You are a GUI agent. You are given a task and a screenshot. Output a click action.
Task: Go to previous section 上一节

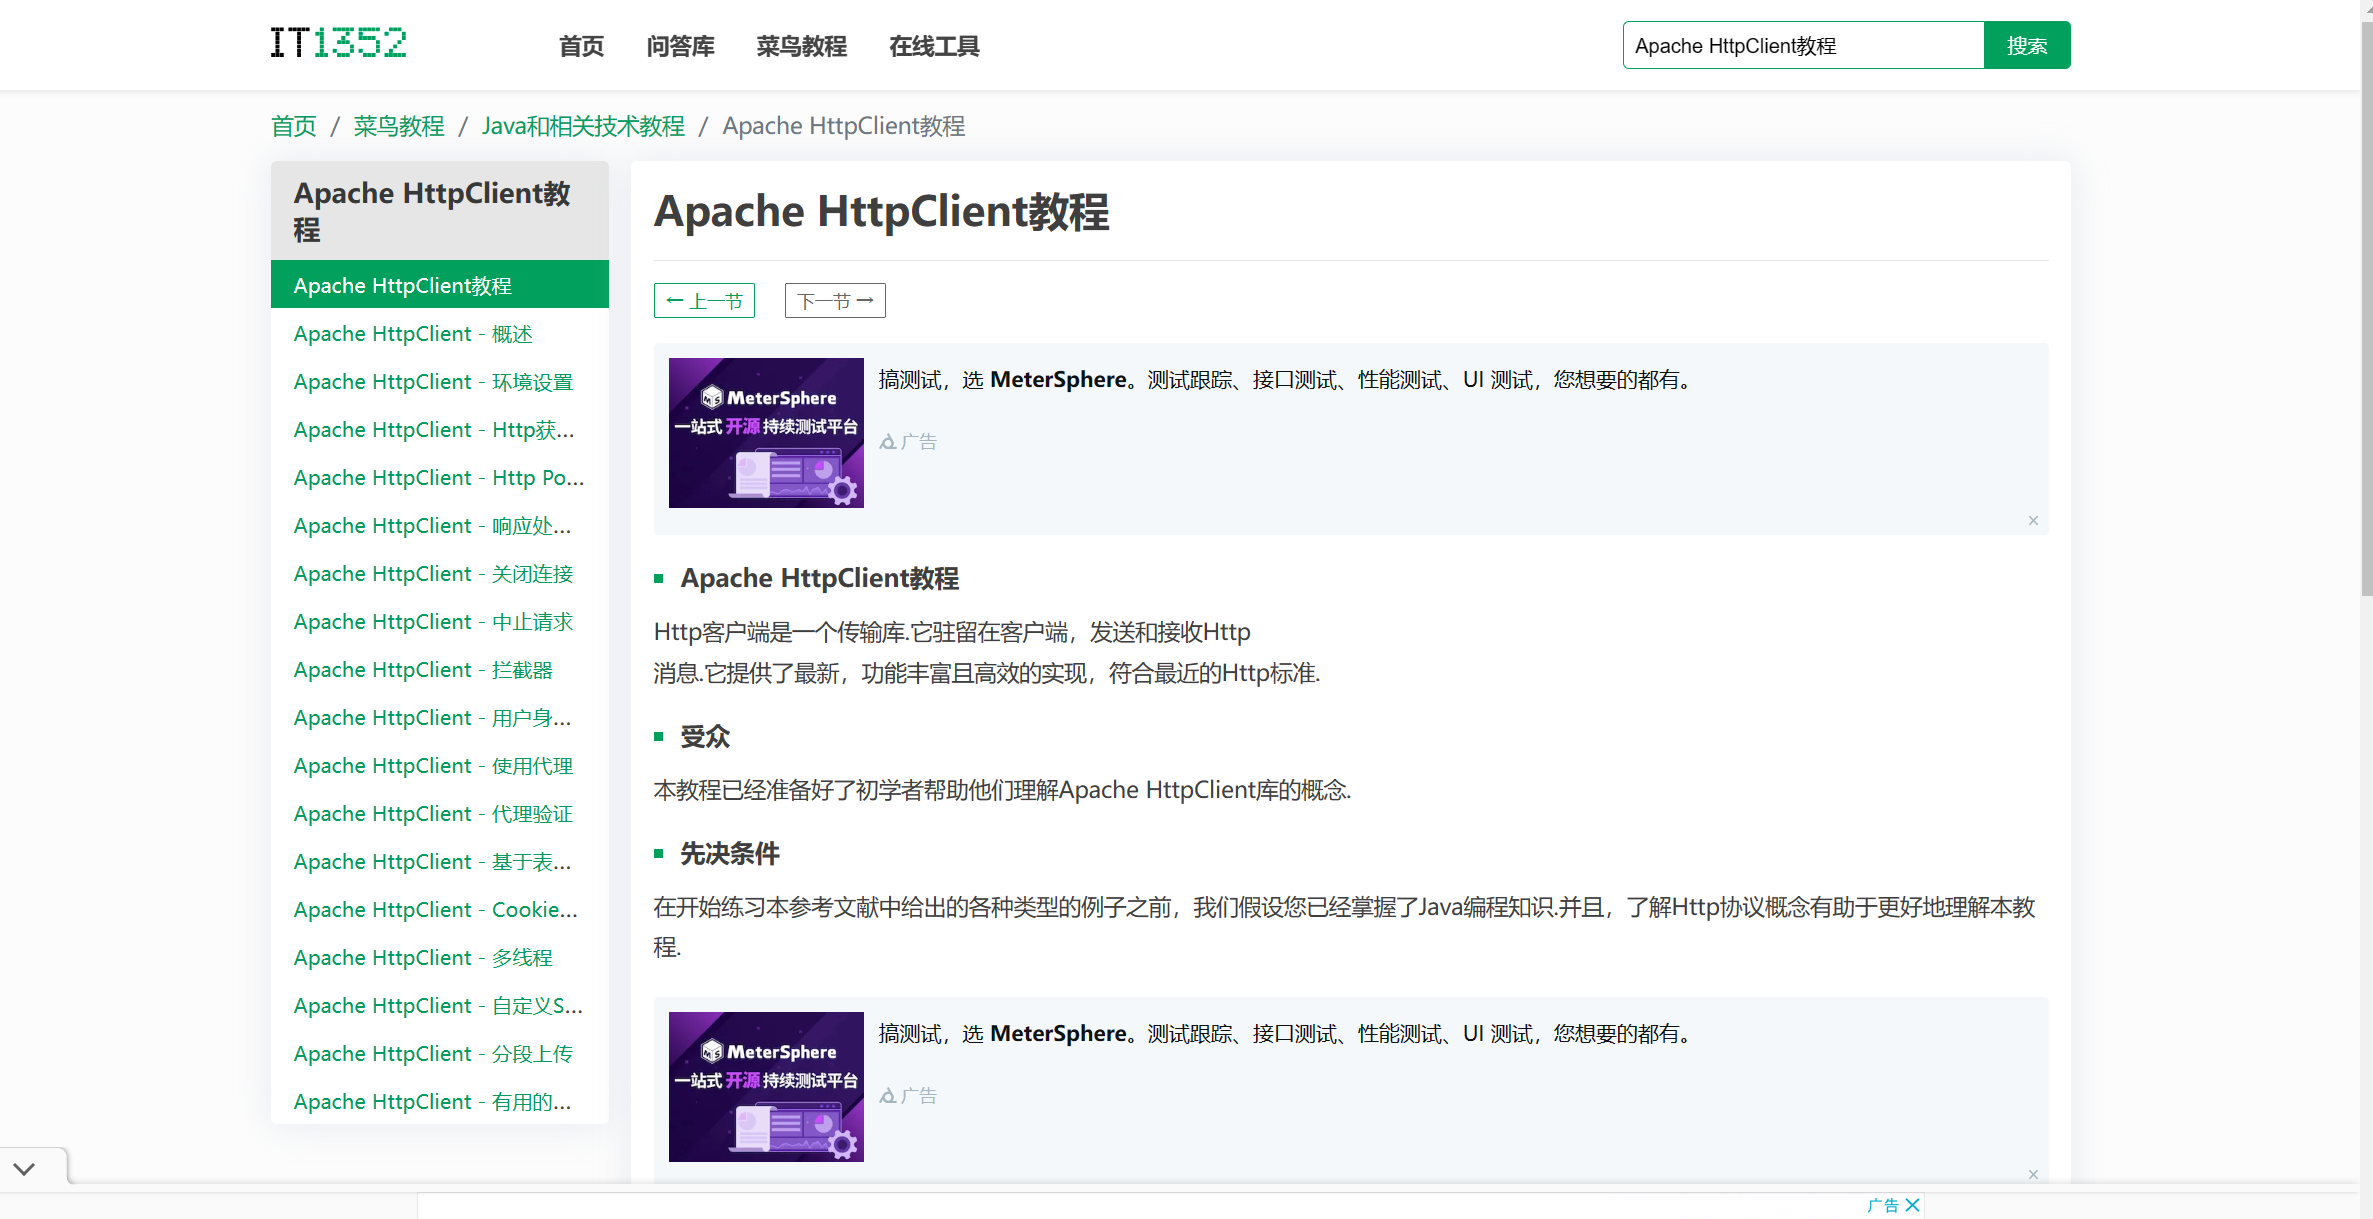[704, 301]
